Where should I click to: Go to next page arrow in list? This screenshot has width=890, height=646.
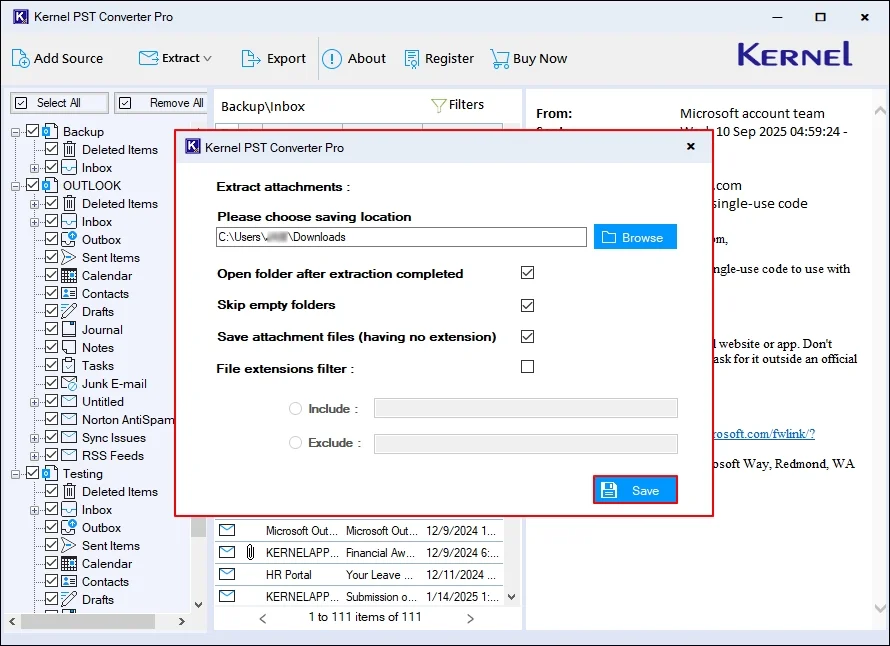point(472,618)
